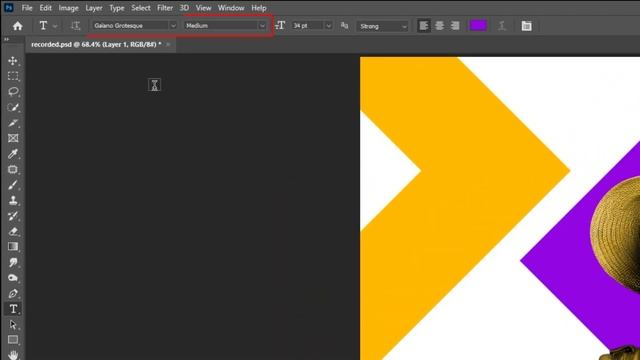Click the Photoshop logo icon
The image size is (640, 360).
tap(8, 7)
